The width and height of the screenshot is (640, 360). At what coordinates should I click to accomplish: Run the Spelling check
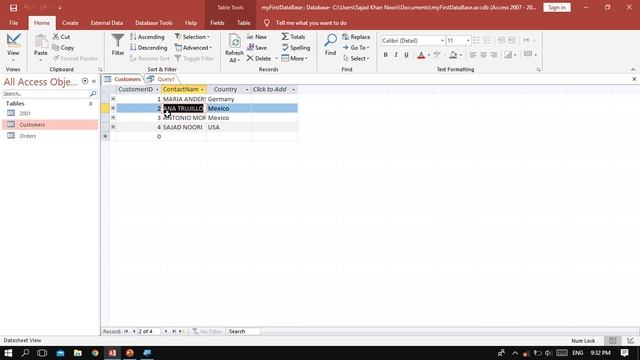(x=296, y=48)
